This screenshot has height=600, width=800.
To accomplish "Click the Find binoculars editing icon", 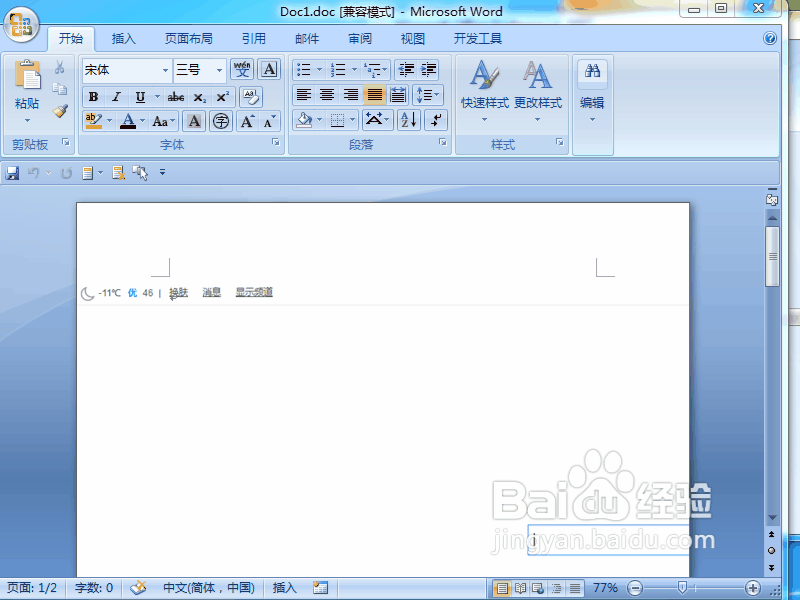I will coord(592,71).
